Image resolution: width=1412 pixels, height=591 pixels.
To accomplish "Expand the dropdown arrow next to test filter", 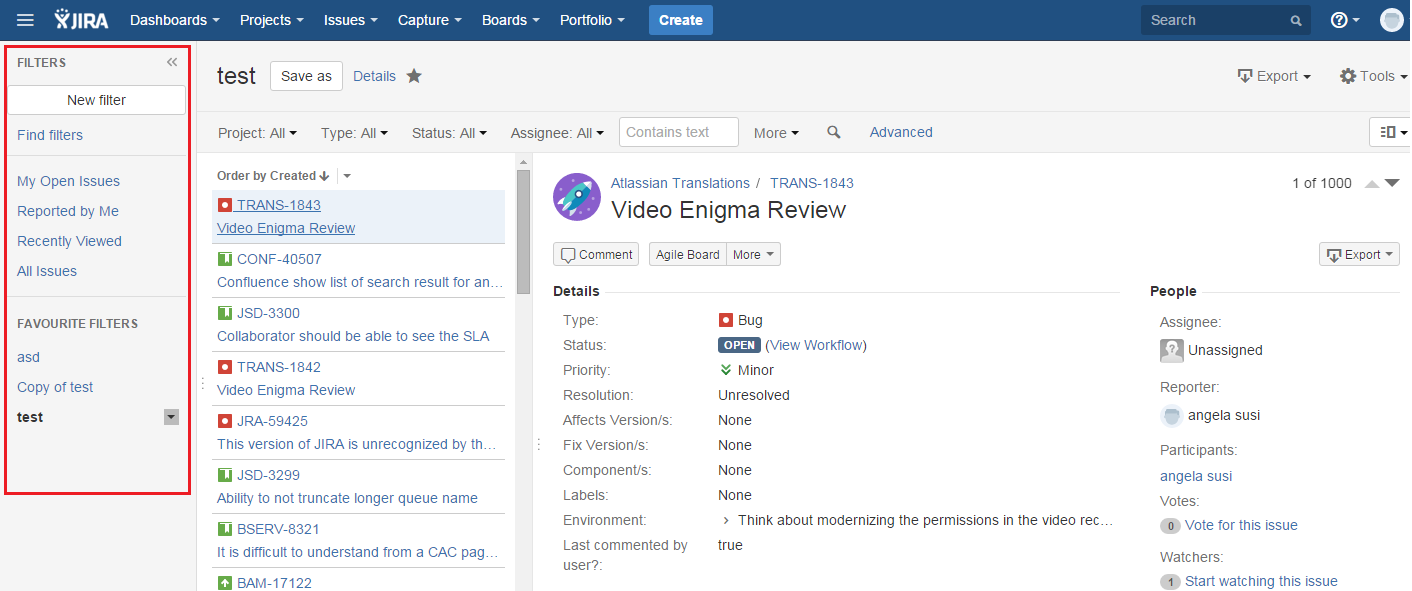I will tap(171, 417).
